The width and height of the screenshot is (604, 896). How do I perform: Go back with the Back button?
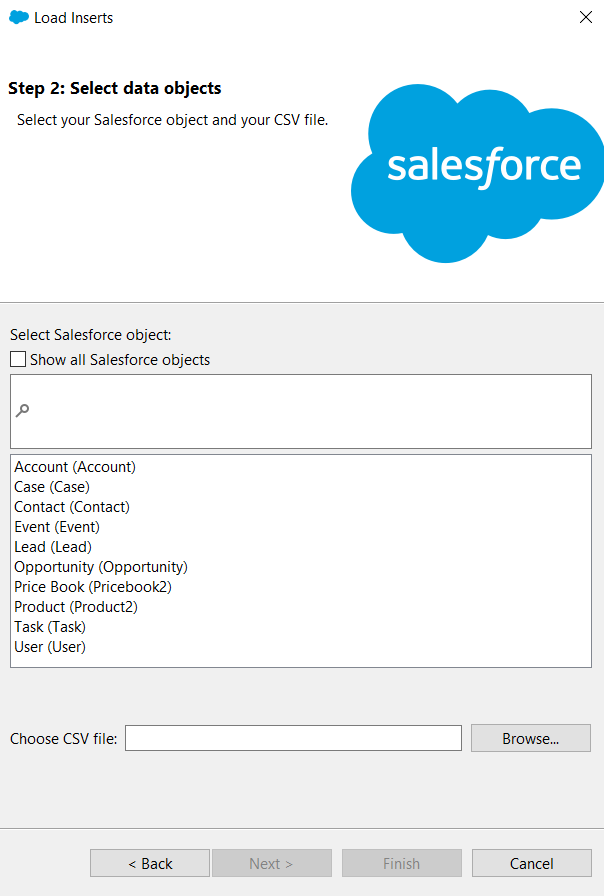pyautogui.click(x=150, y=863)
